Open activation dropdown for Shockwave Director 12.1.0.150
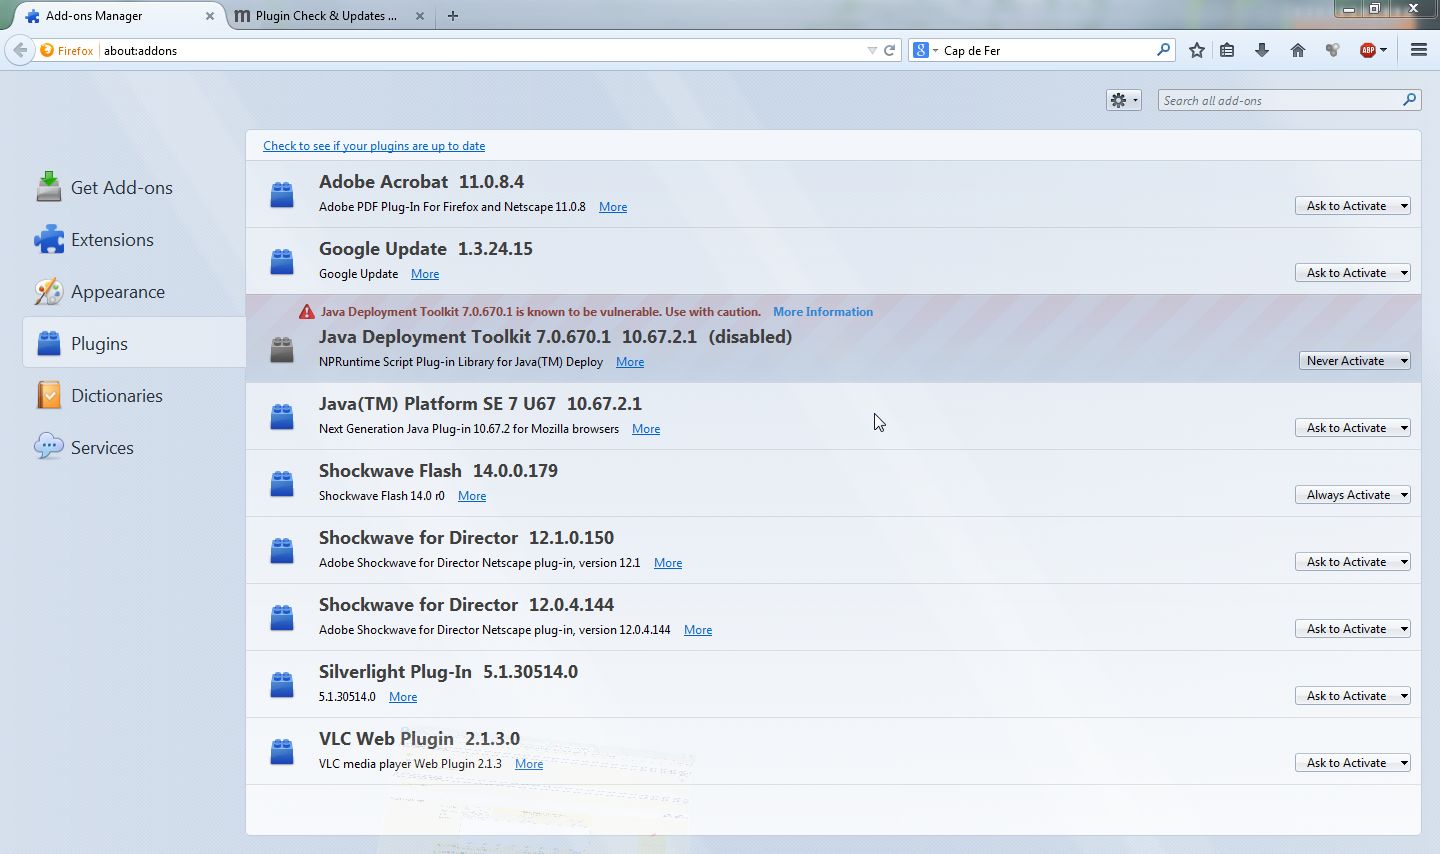This screenshot has height=854, width=1440. pyautogui.click(x=1352, y=561)
